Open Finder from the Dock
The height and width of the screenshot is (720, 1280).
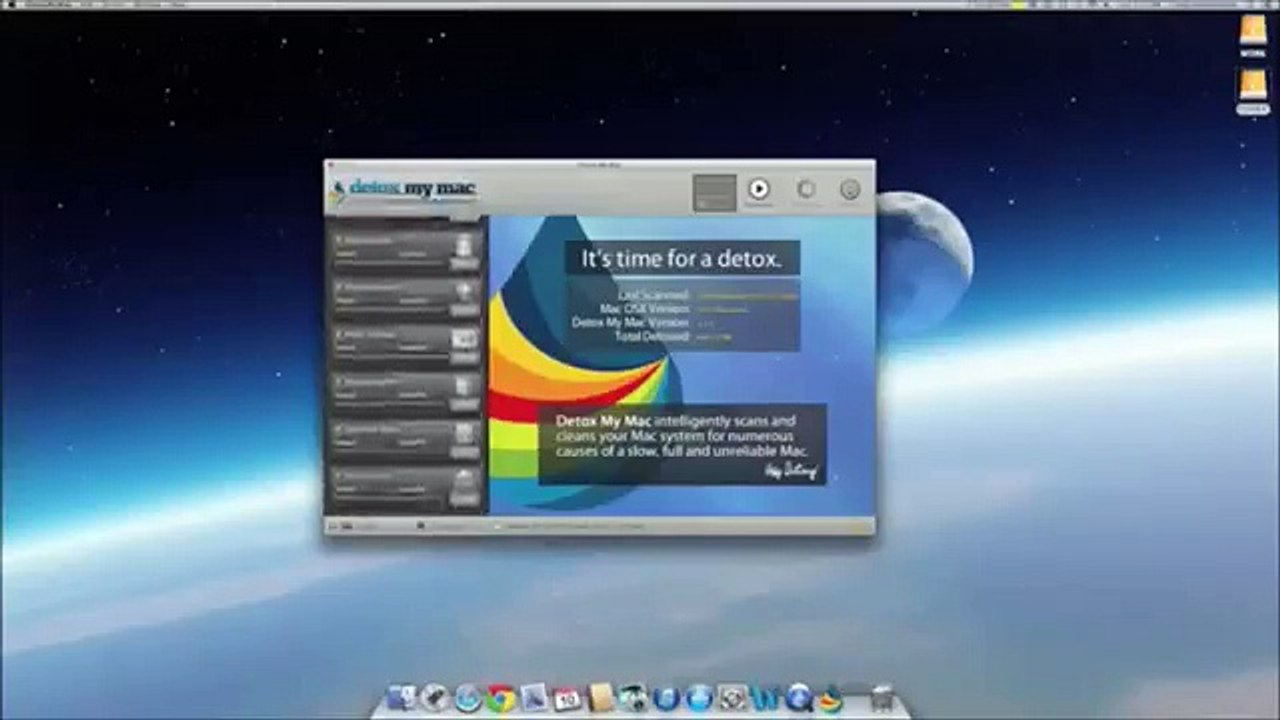pyautogui.click(x=401, y=698)
